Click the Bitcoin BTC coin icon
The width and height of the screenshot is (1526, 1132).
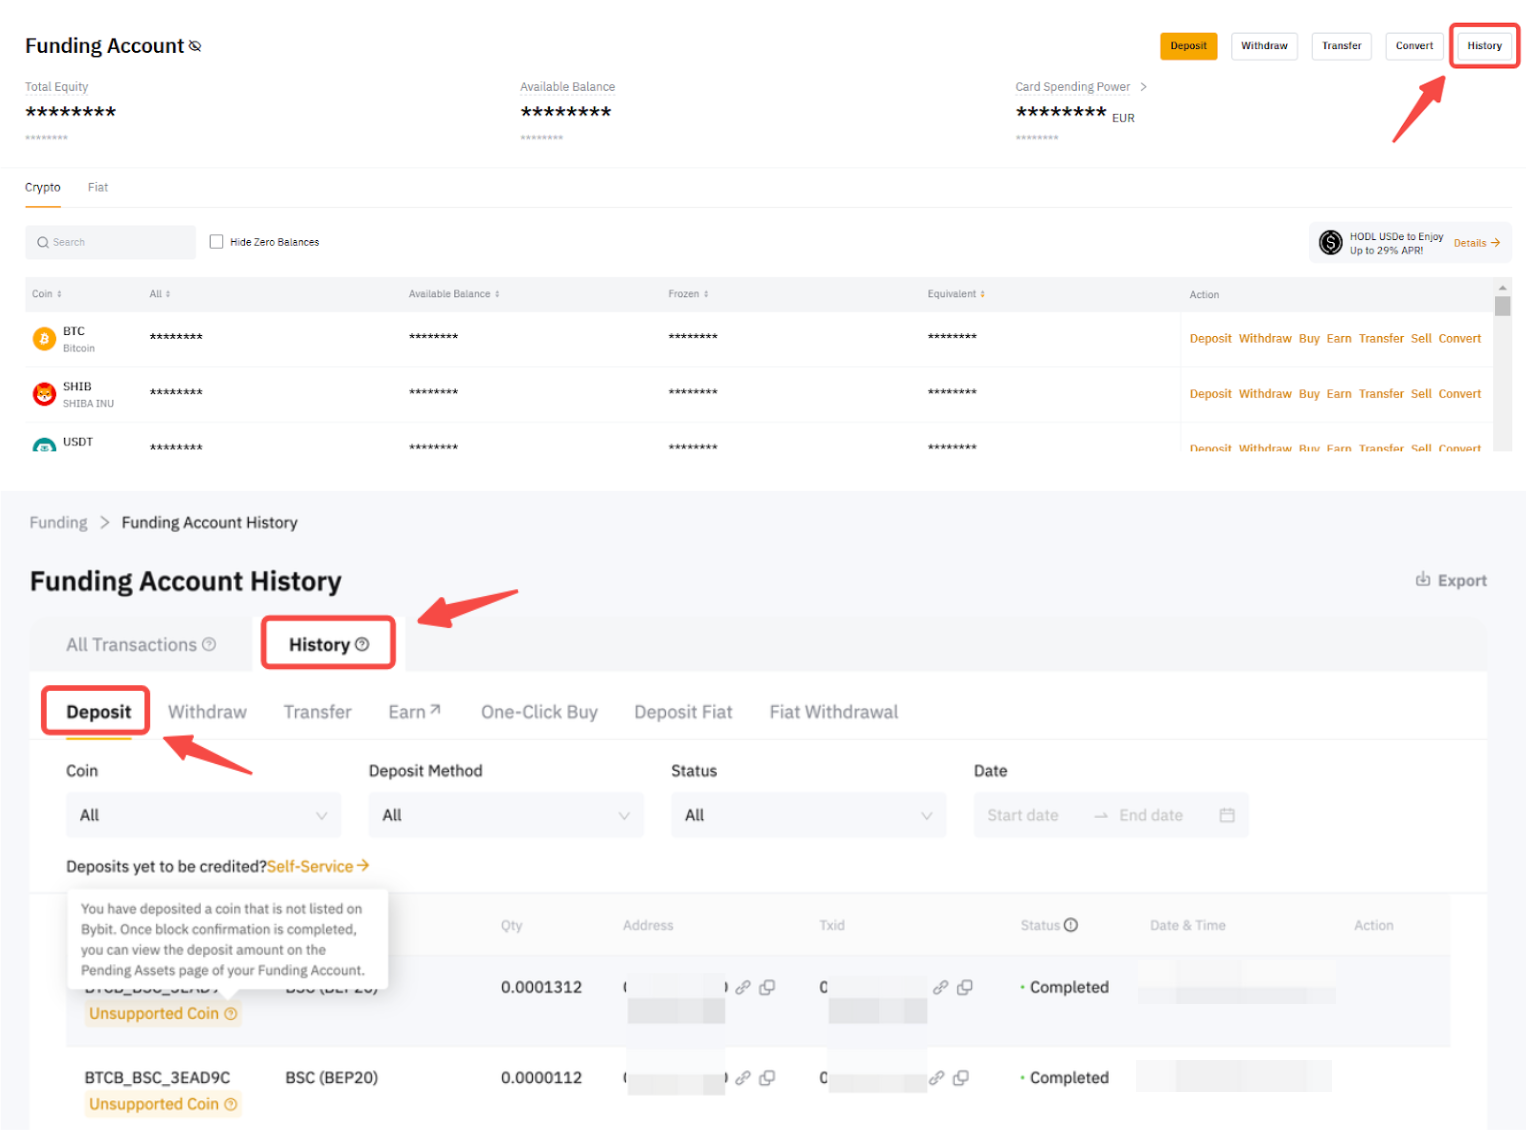point(44,339)
